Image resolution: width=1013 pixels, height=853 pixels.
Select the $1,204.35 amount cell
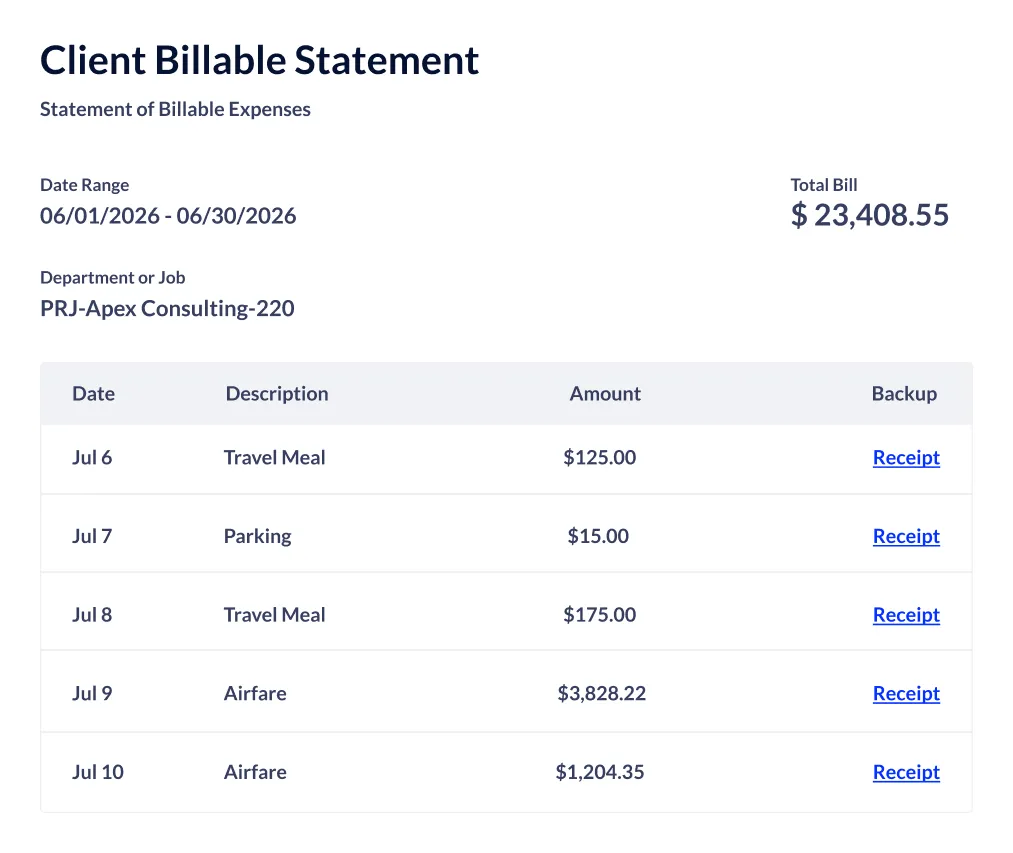[x=600, y=772]
